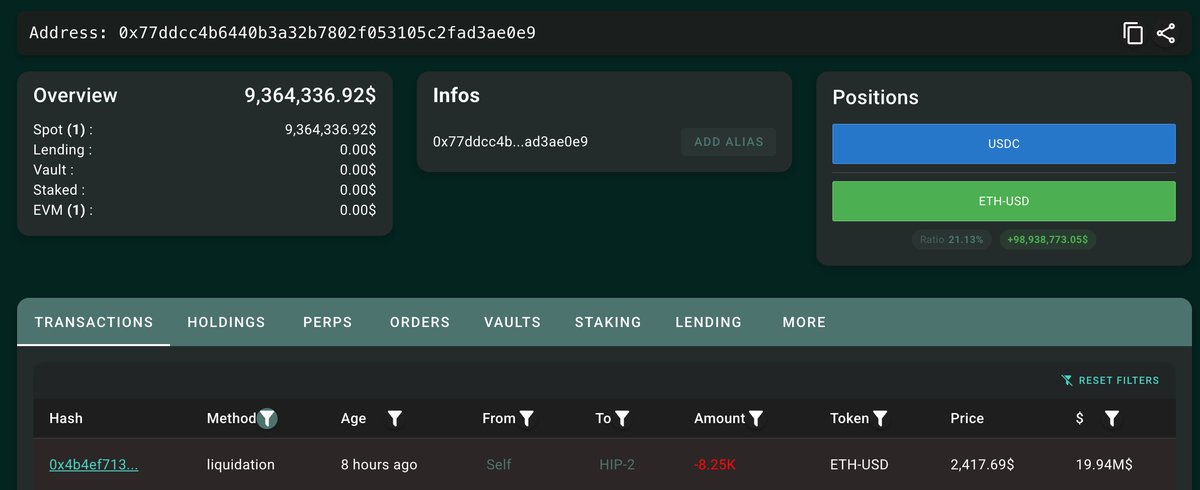Click the liquidation method cell

[241, 465]
